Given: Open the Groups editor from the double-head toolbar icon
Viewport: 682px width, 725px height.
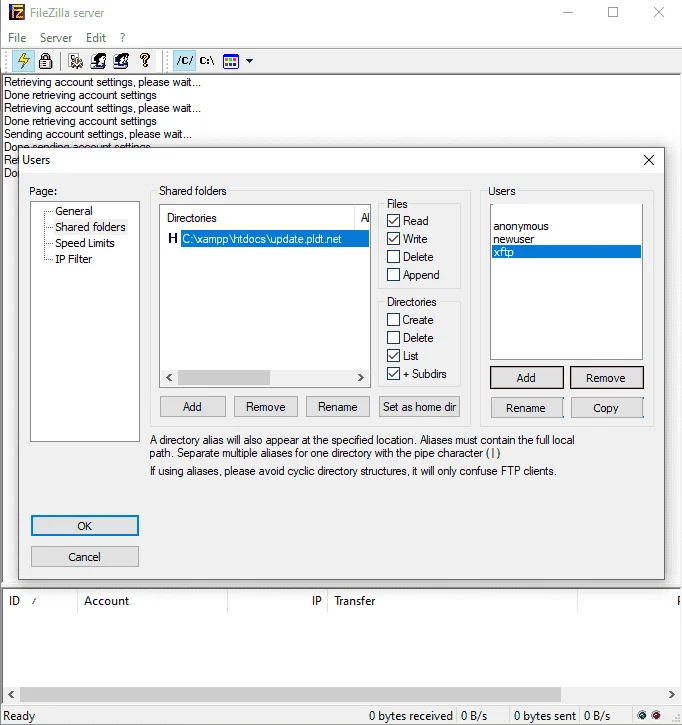Looking at the screenshot, I should (x=121, y=61).
